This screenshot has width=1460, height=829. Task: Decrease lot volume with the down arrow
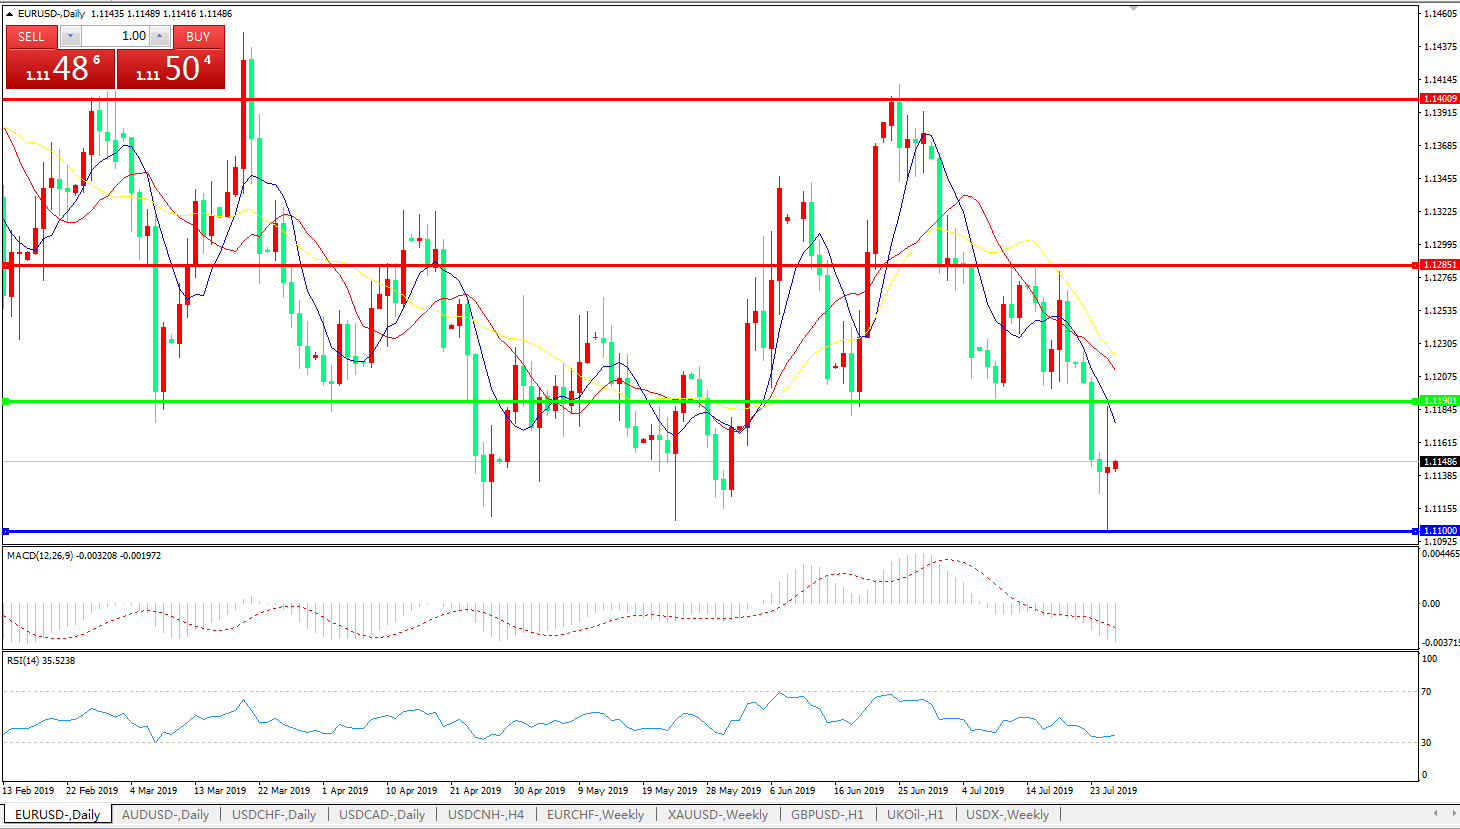point(70,36)
